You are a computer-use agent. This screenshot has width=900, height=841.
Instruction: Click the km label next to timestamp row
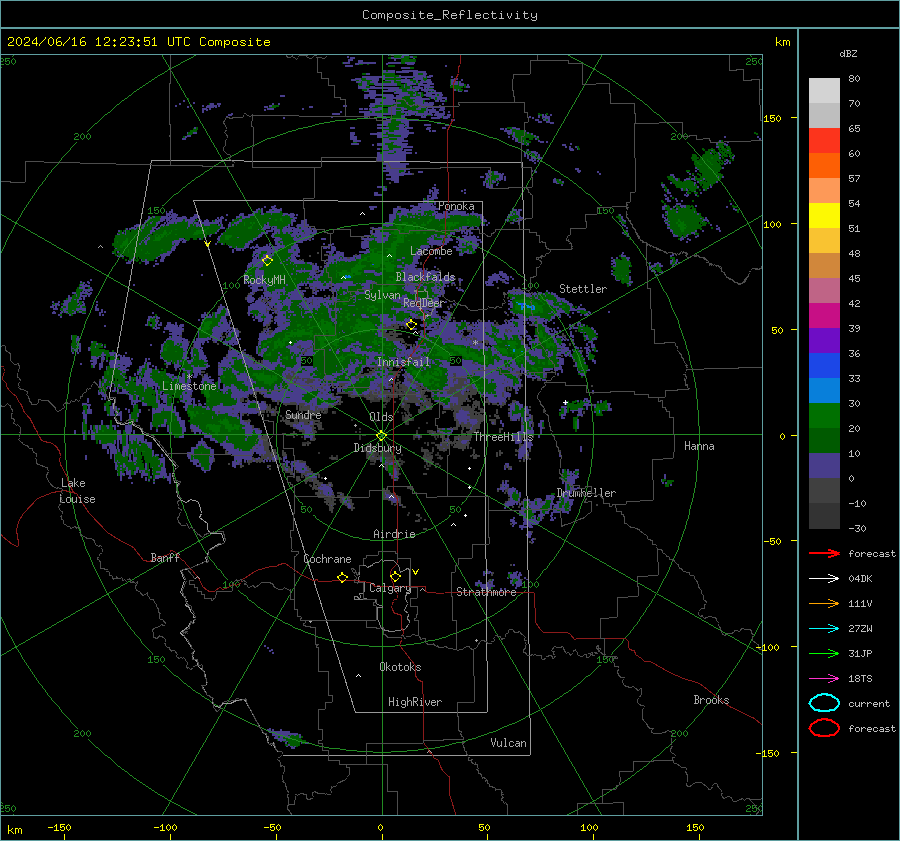782,41
